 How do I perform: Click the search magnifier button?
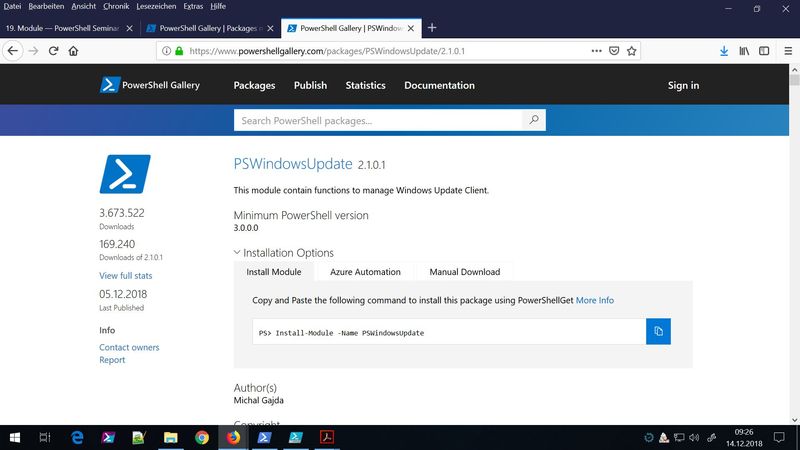(x=534, y=120)
